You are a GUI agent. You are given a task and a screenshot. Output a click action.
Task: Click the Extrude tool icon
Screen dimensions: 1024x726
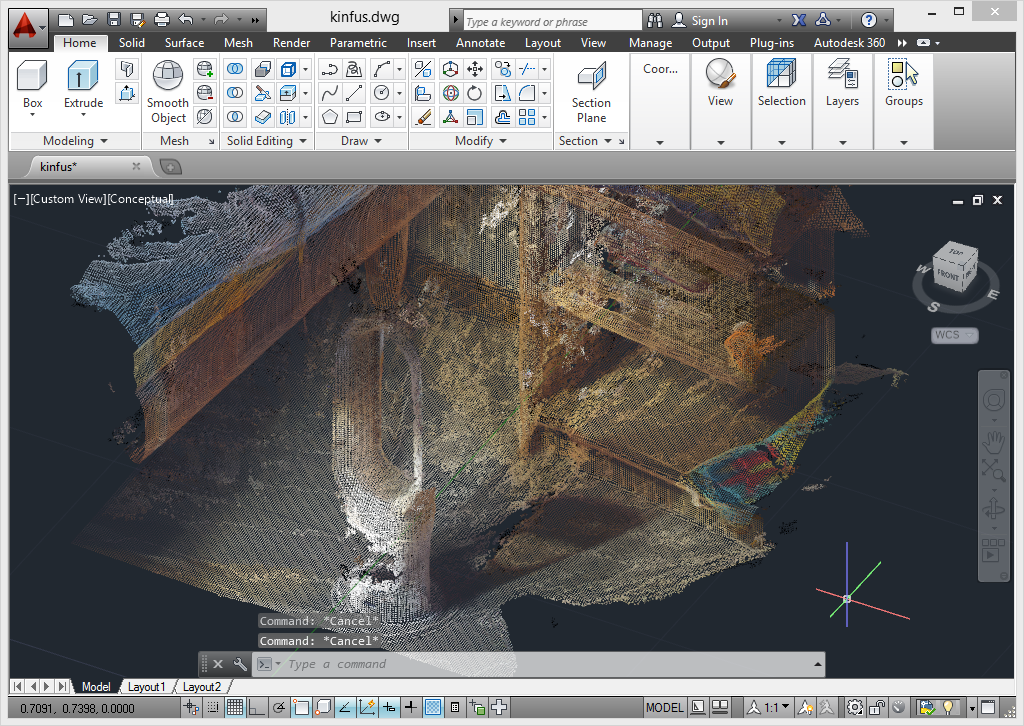tap(83, 77)
